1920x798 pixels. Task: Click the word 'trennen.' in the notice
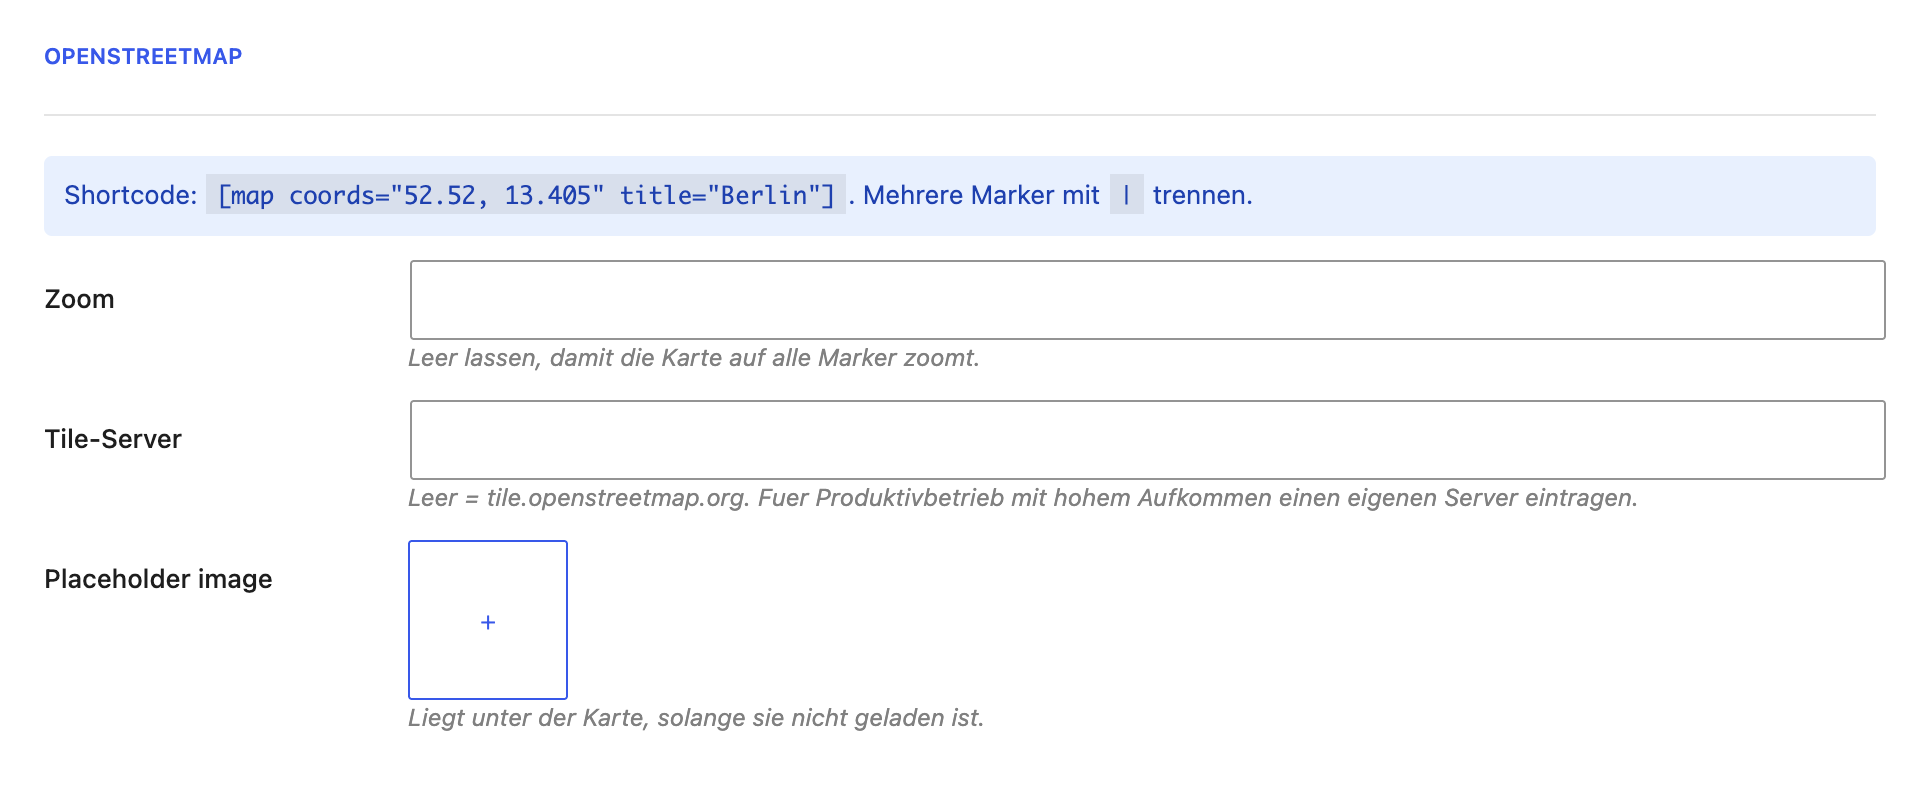[x=1202, y=195]
